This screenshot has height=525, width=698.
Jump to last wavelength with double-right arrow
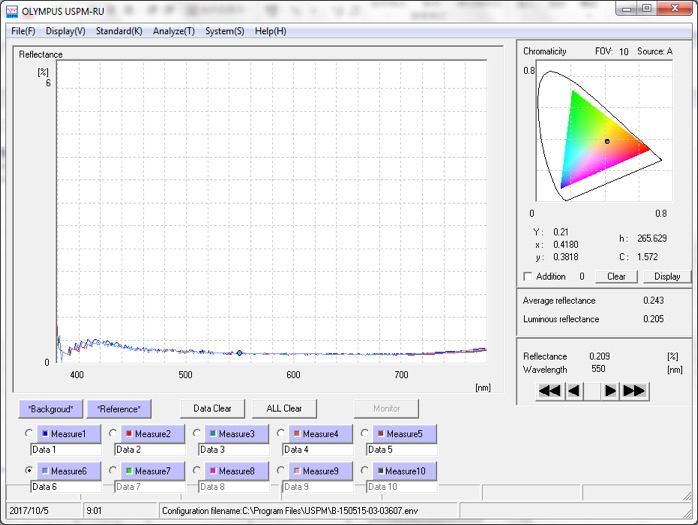(x=635, y=391)
